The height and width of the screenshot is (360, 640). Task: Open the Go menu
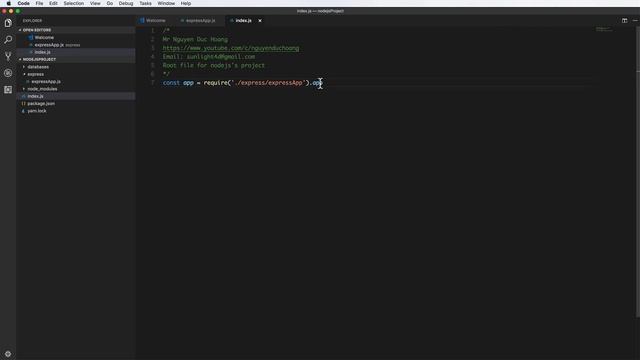point(110,3)
